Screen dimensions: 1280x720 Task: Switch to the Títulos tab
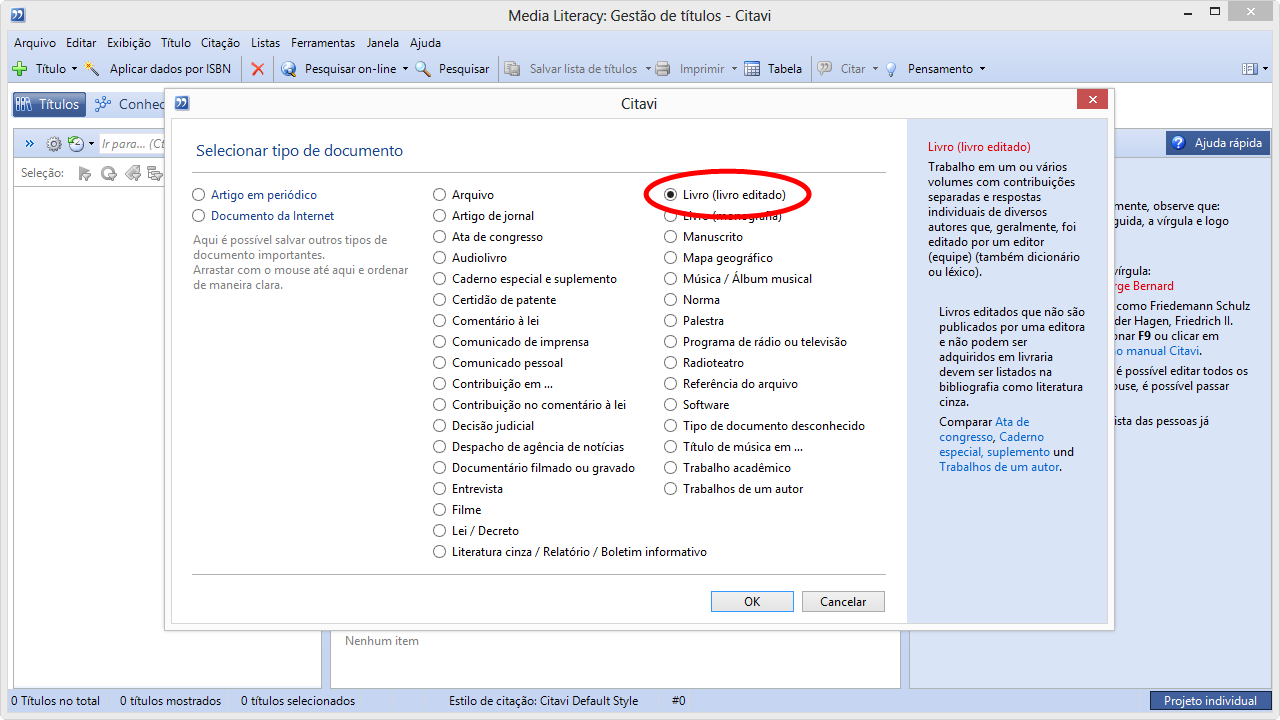coord(49,104)
